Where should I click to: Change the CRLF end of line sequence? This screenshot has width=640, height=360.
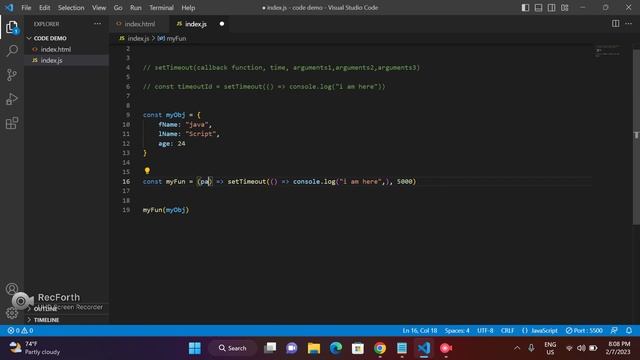(x=507, y=331)
